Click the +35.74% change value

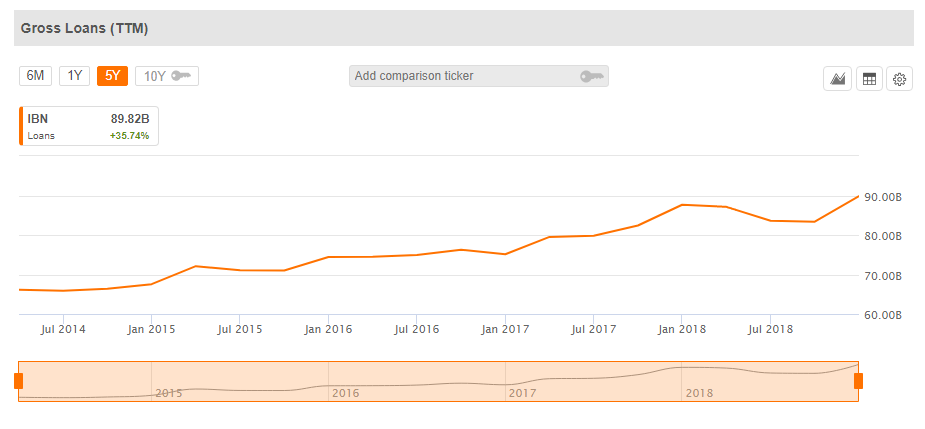click(x=129, y=136)
